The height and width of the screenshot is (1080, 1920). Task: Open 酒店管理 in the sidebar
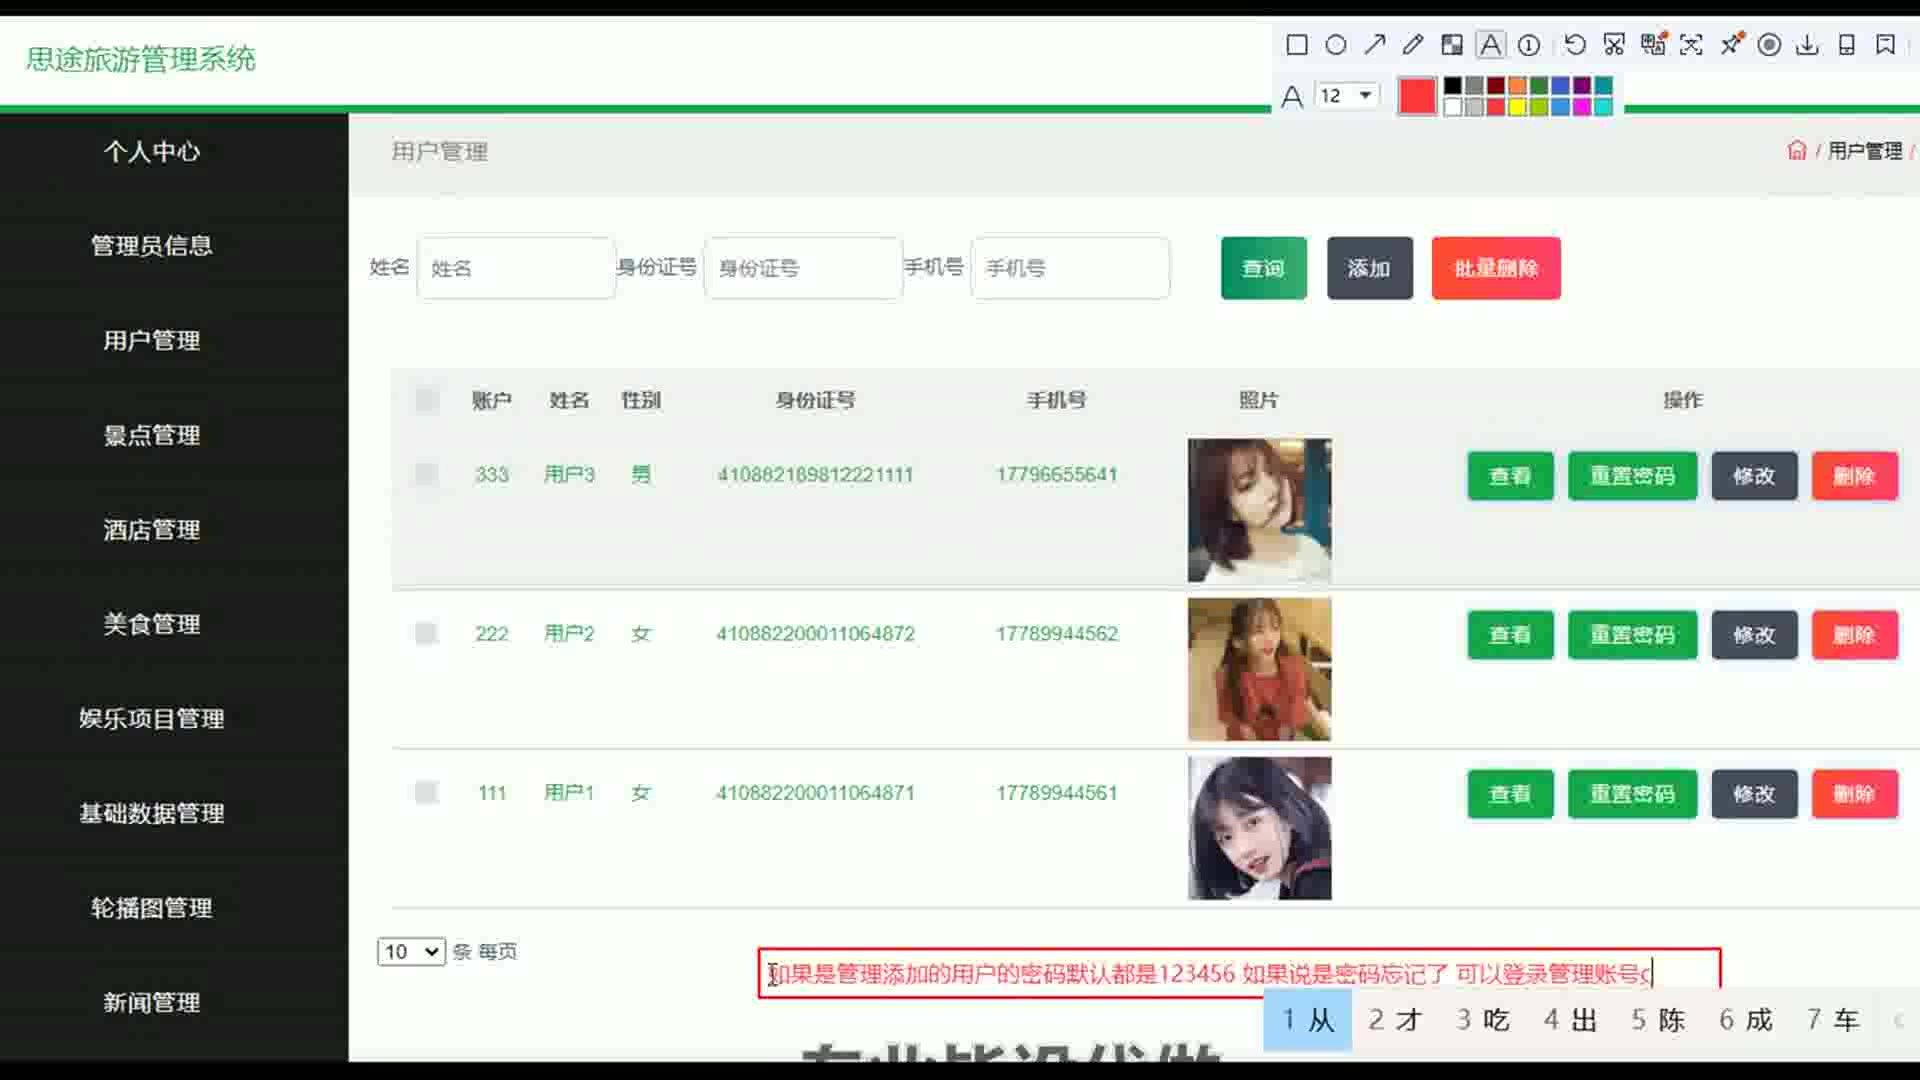pos(152,529)
